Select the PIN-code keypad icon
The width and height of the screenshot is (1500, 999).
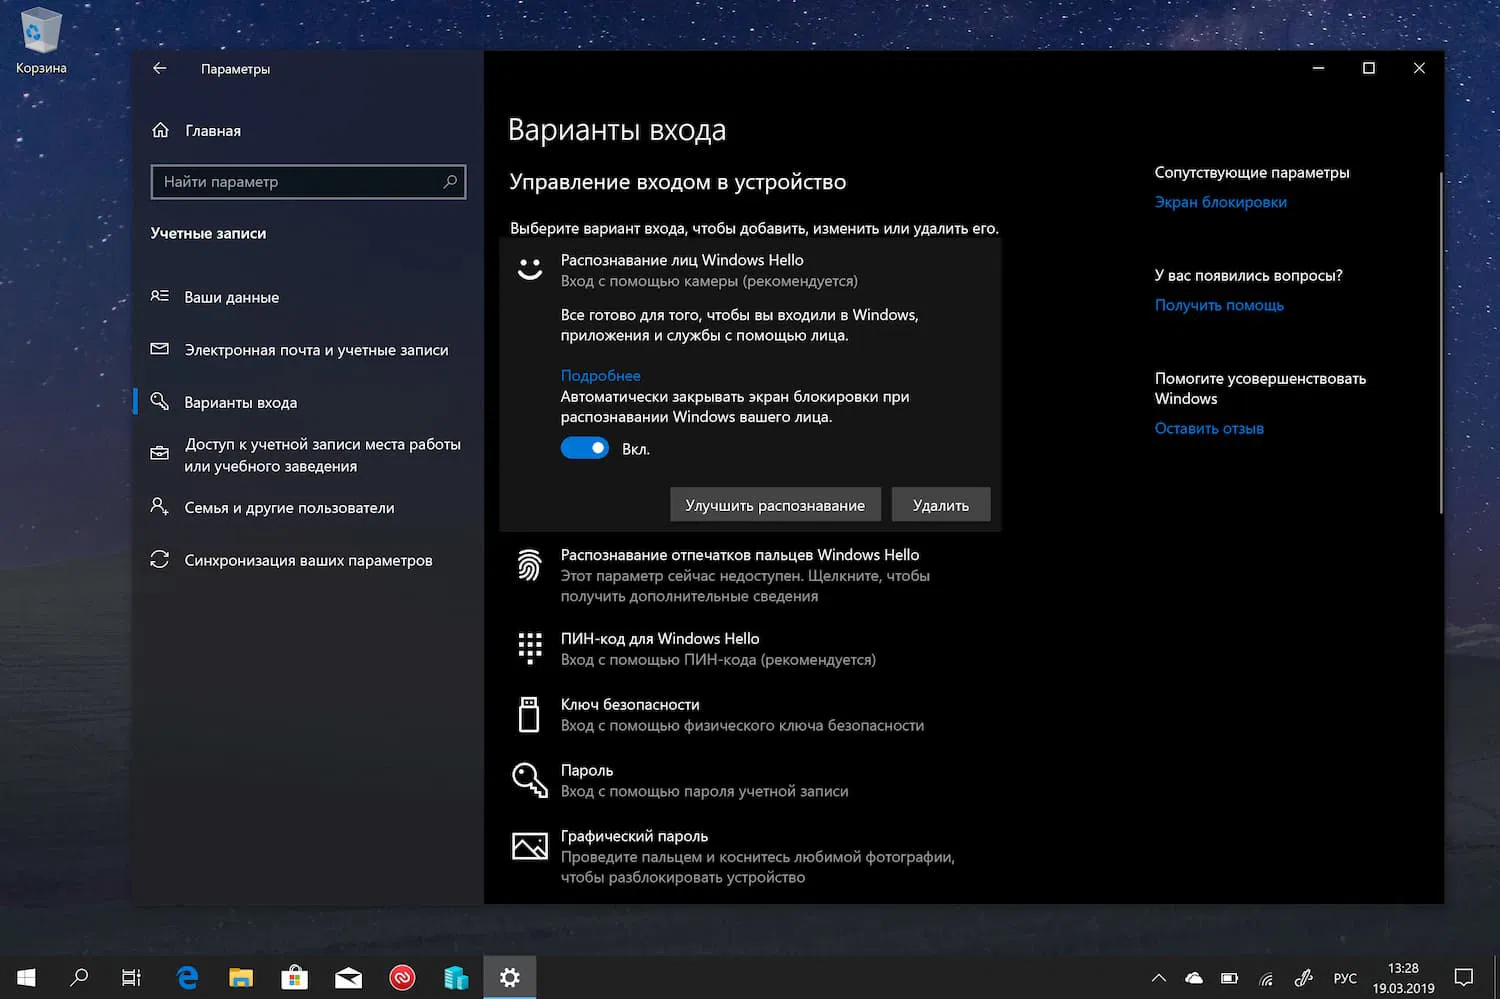(529, 648)
